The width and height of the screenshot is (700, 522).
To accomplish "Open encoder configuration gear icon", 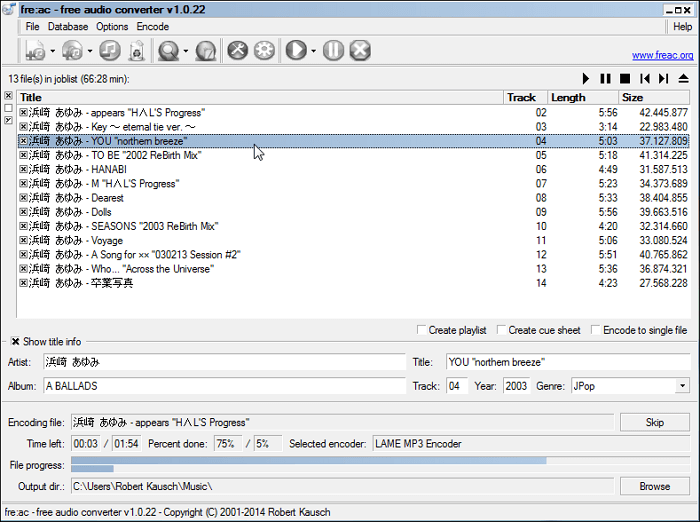I will pos(264,50).
